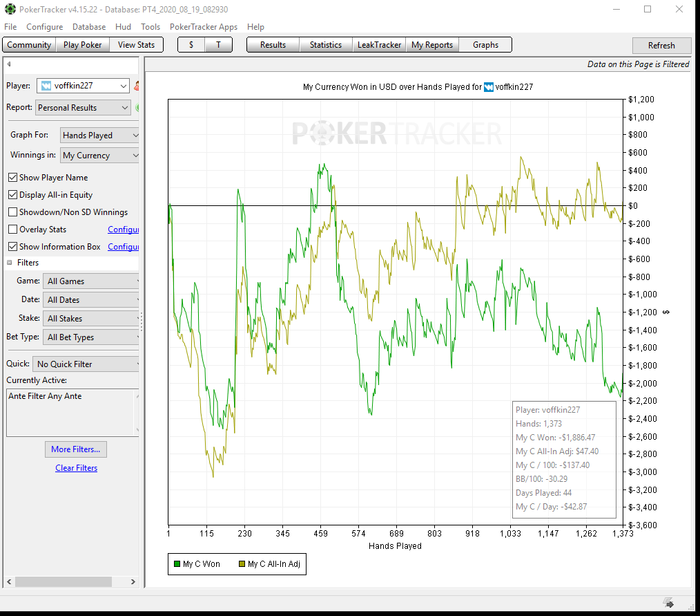
Task: Click the graph information box
Action: pyautogui.click(x=564, y=459)
